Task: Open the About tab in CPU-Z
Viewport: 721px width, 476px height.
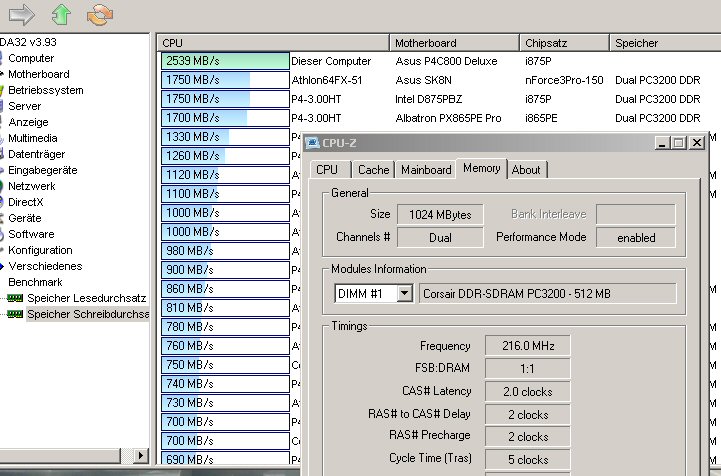Action: tap(526, 170)
